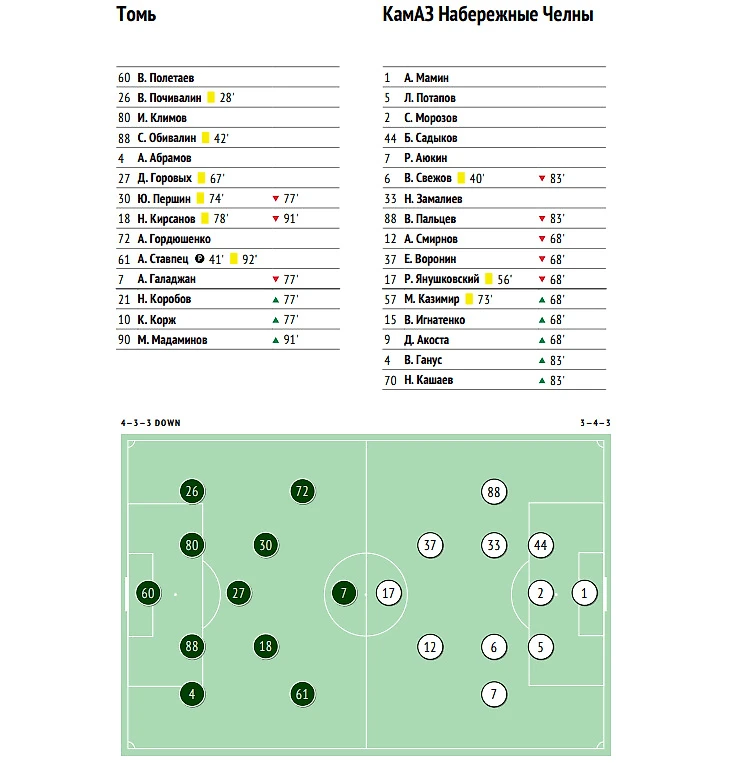The height and width of the screenshot is (763, 730).
Task: Click the red arrow beside В. Свежов
Action: 542,179
